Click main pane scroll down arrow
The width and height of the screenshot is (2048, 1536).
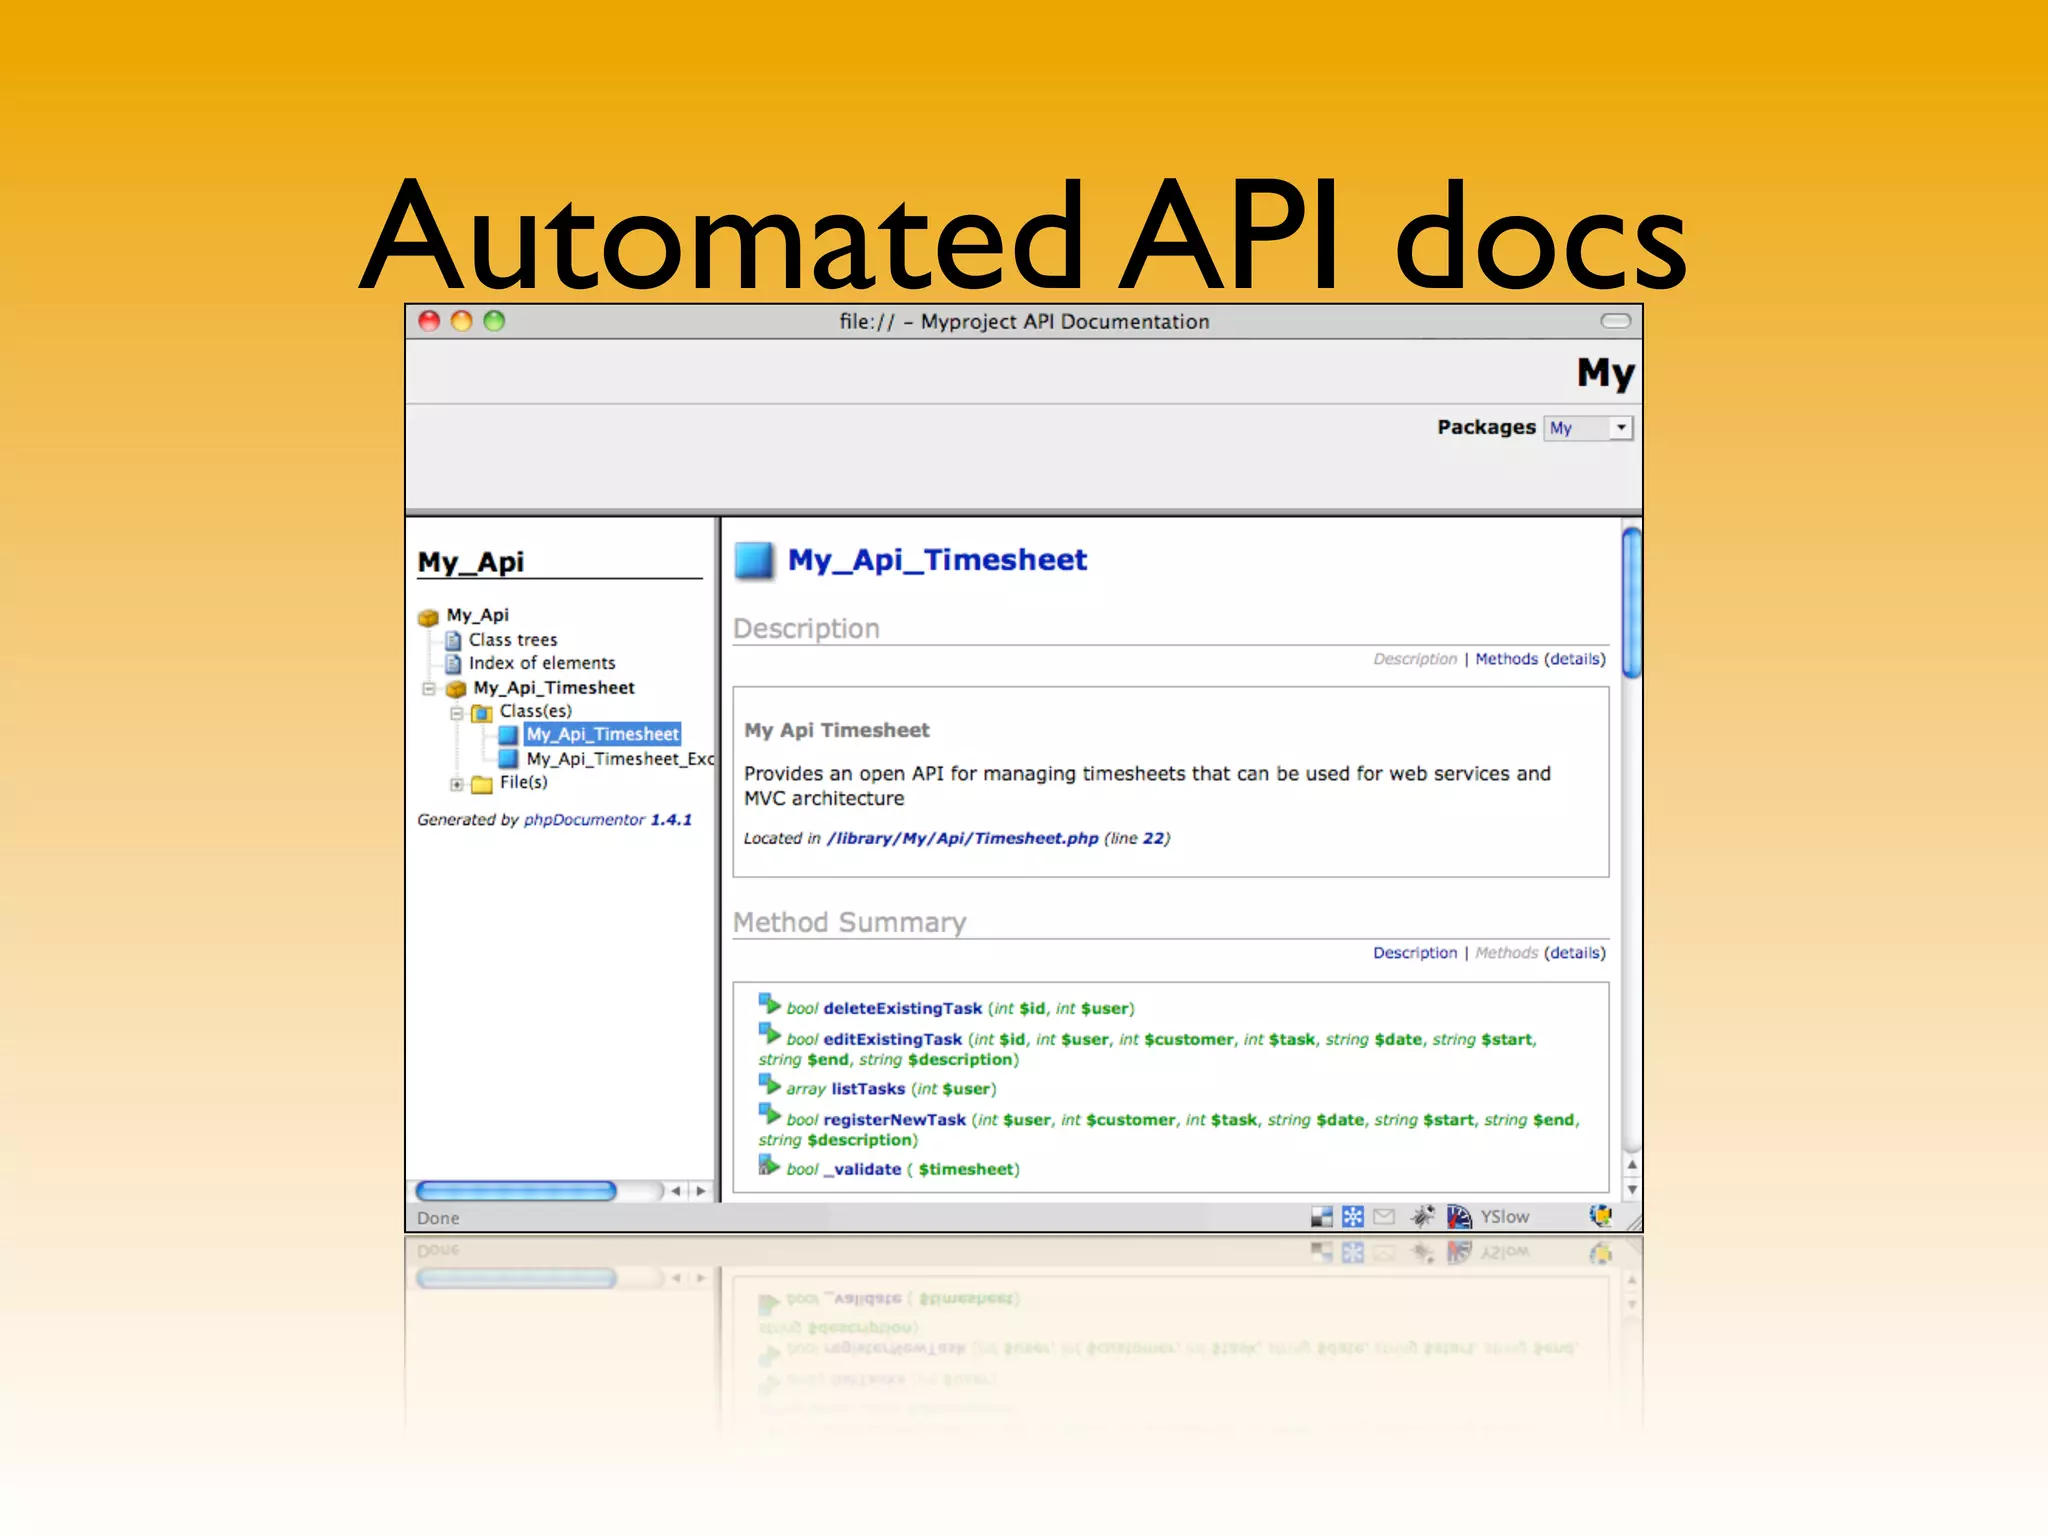pos(1632,1189)
